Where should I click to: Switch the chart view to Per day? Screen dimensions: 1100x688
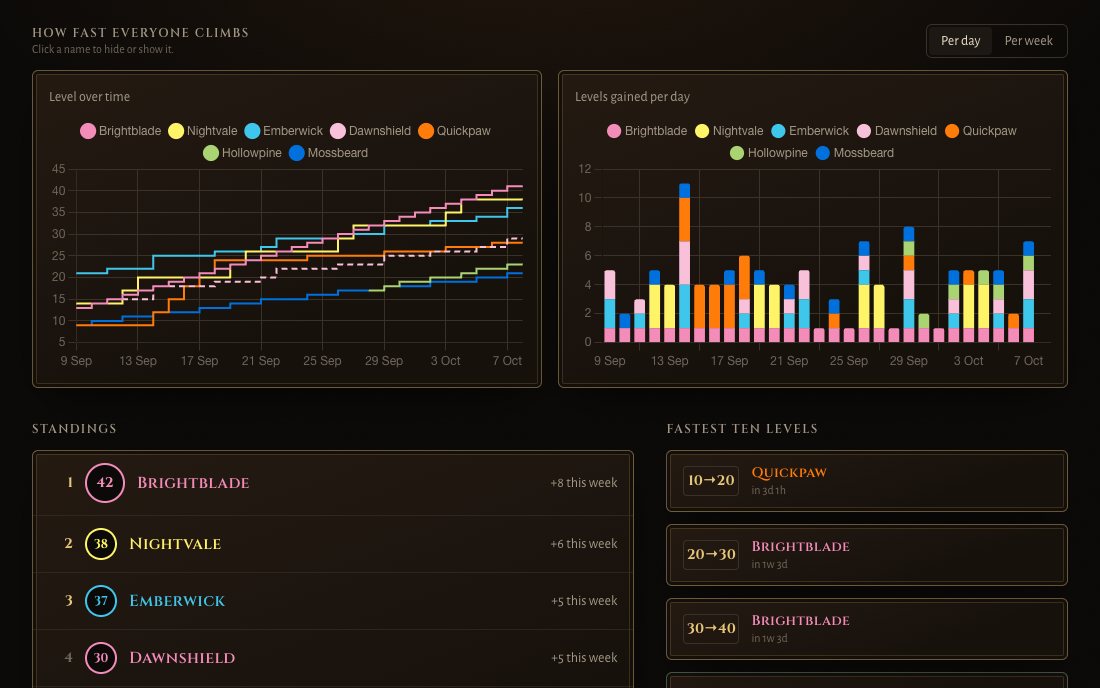pos(960,41)
